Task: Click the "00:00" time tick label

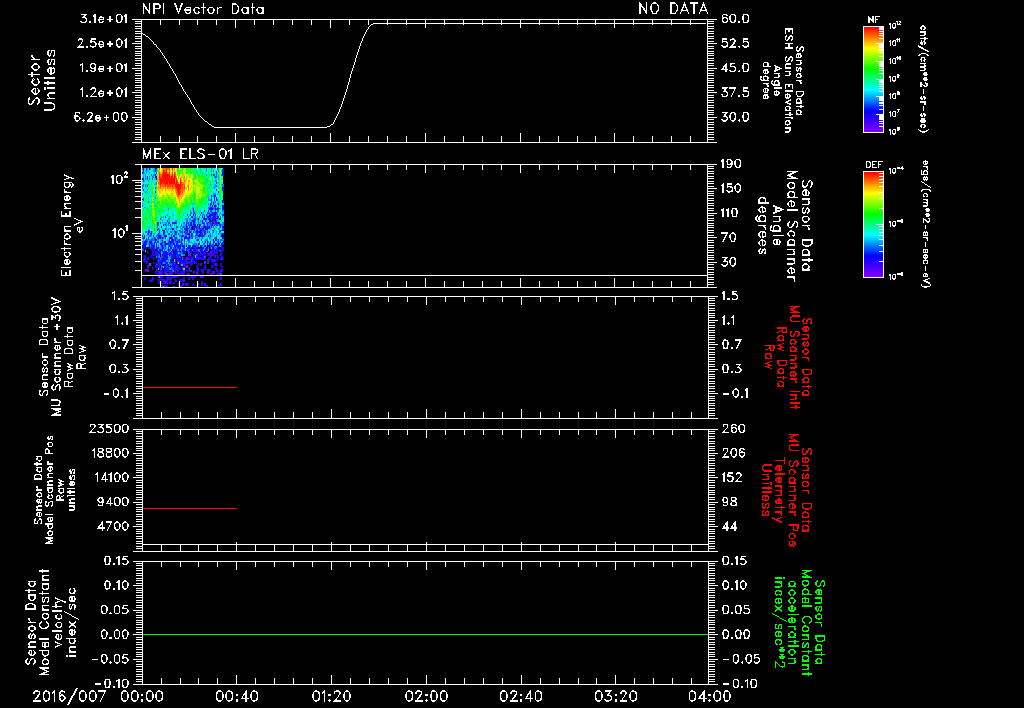Action: click(x=142, y=696)
